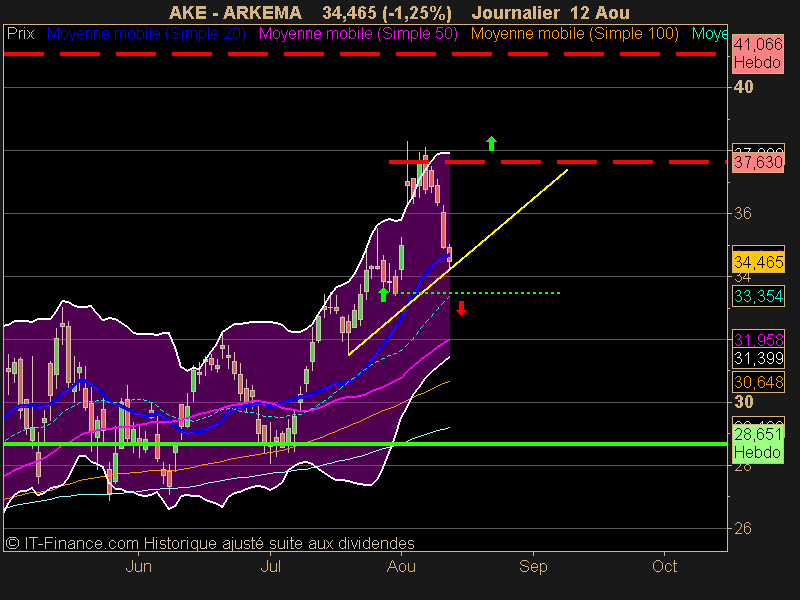800x600 pixels.
Task: Select the 'Moyenne mobile (Simple 100)' legend
Action: tap(574, 34)
